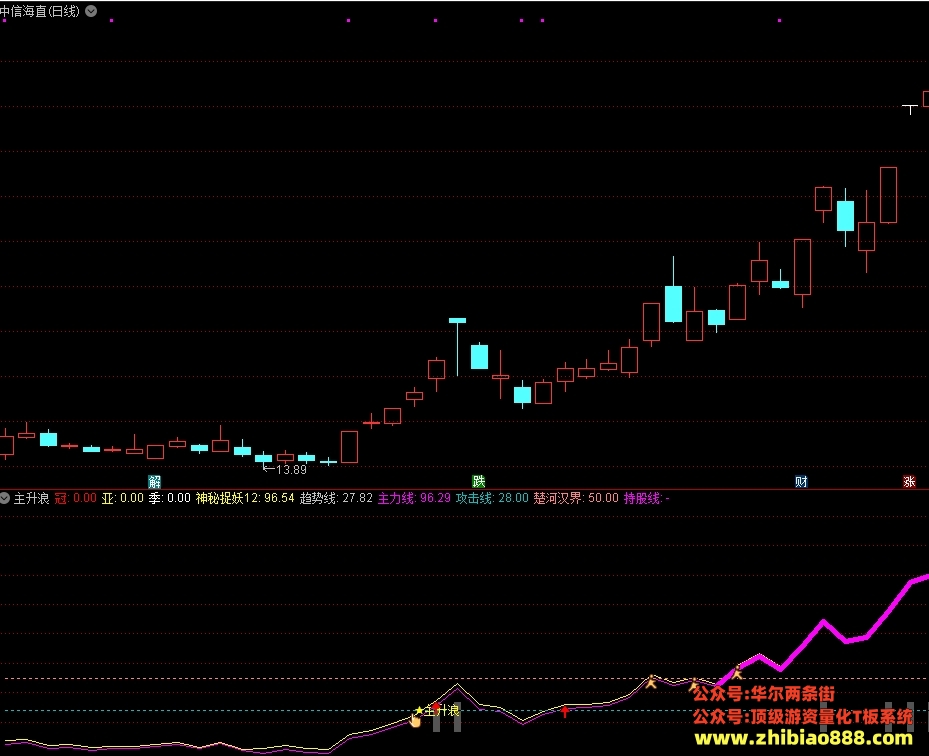Click the 神秘捉妖12: 96.54 value
Viewport: 929px width, 756px height.
tap(245, 498)
